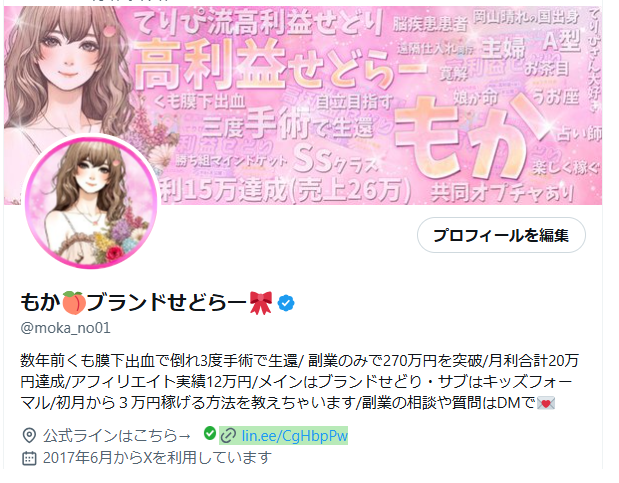Open the lin.ee/CgHbpPw link

click(294, 436)
